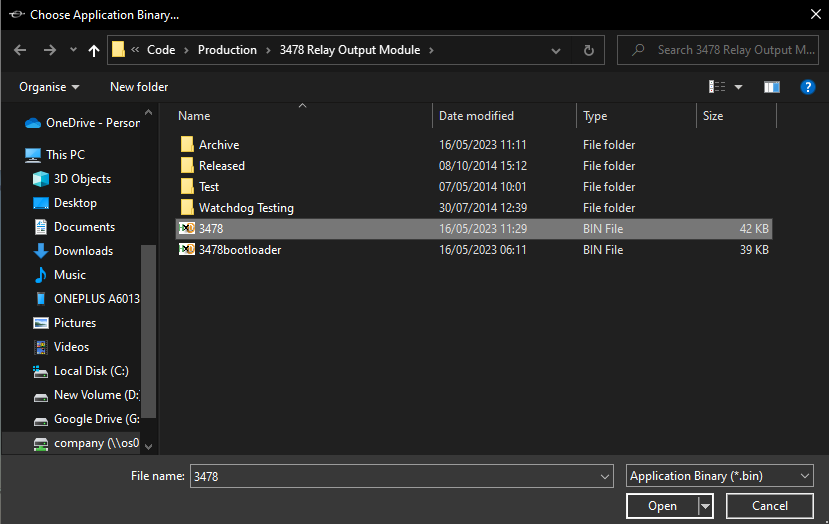Select the Archive folder icon

point(187,144)
